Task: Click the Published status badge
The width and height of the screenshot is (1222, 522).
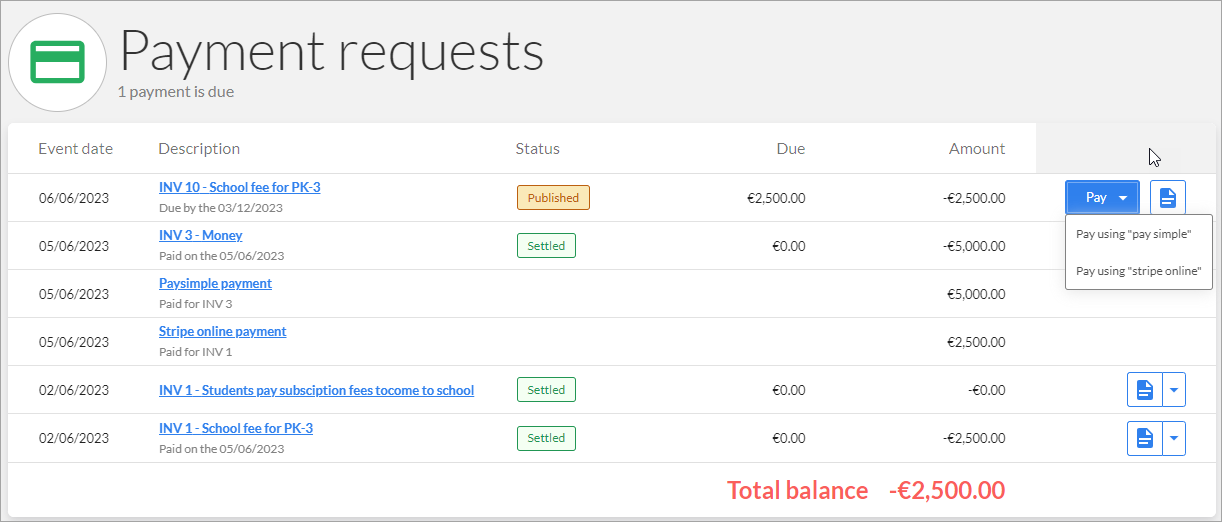Action: coord(553,198)
